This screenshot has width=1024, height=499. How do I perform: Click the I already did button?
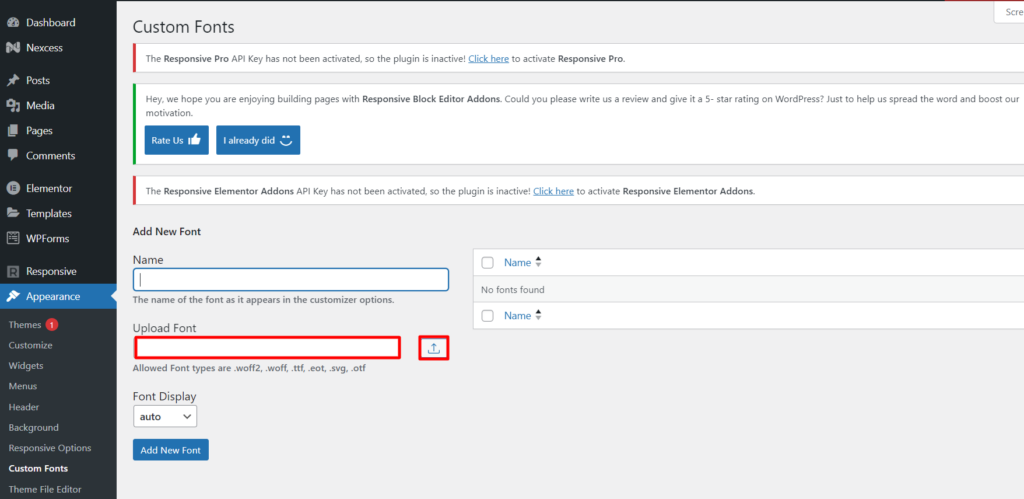point(258,140)
